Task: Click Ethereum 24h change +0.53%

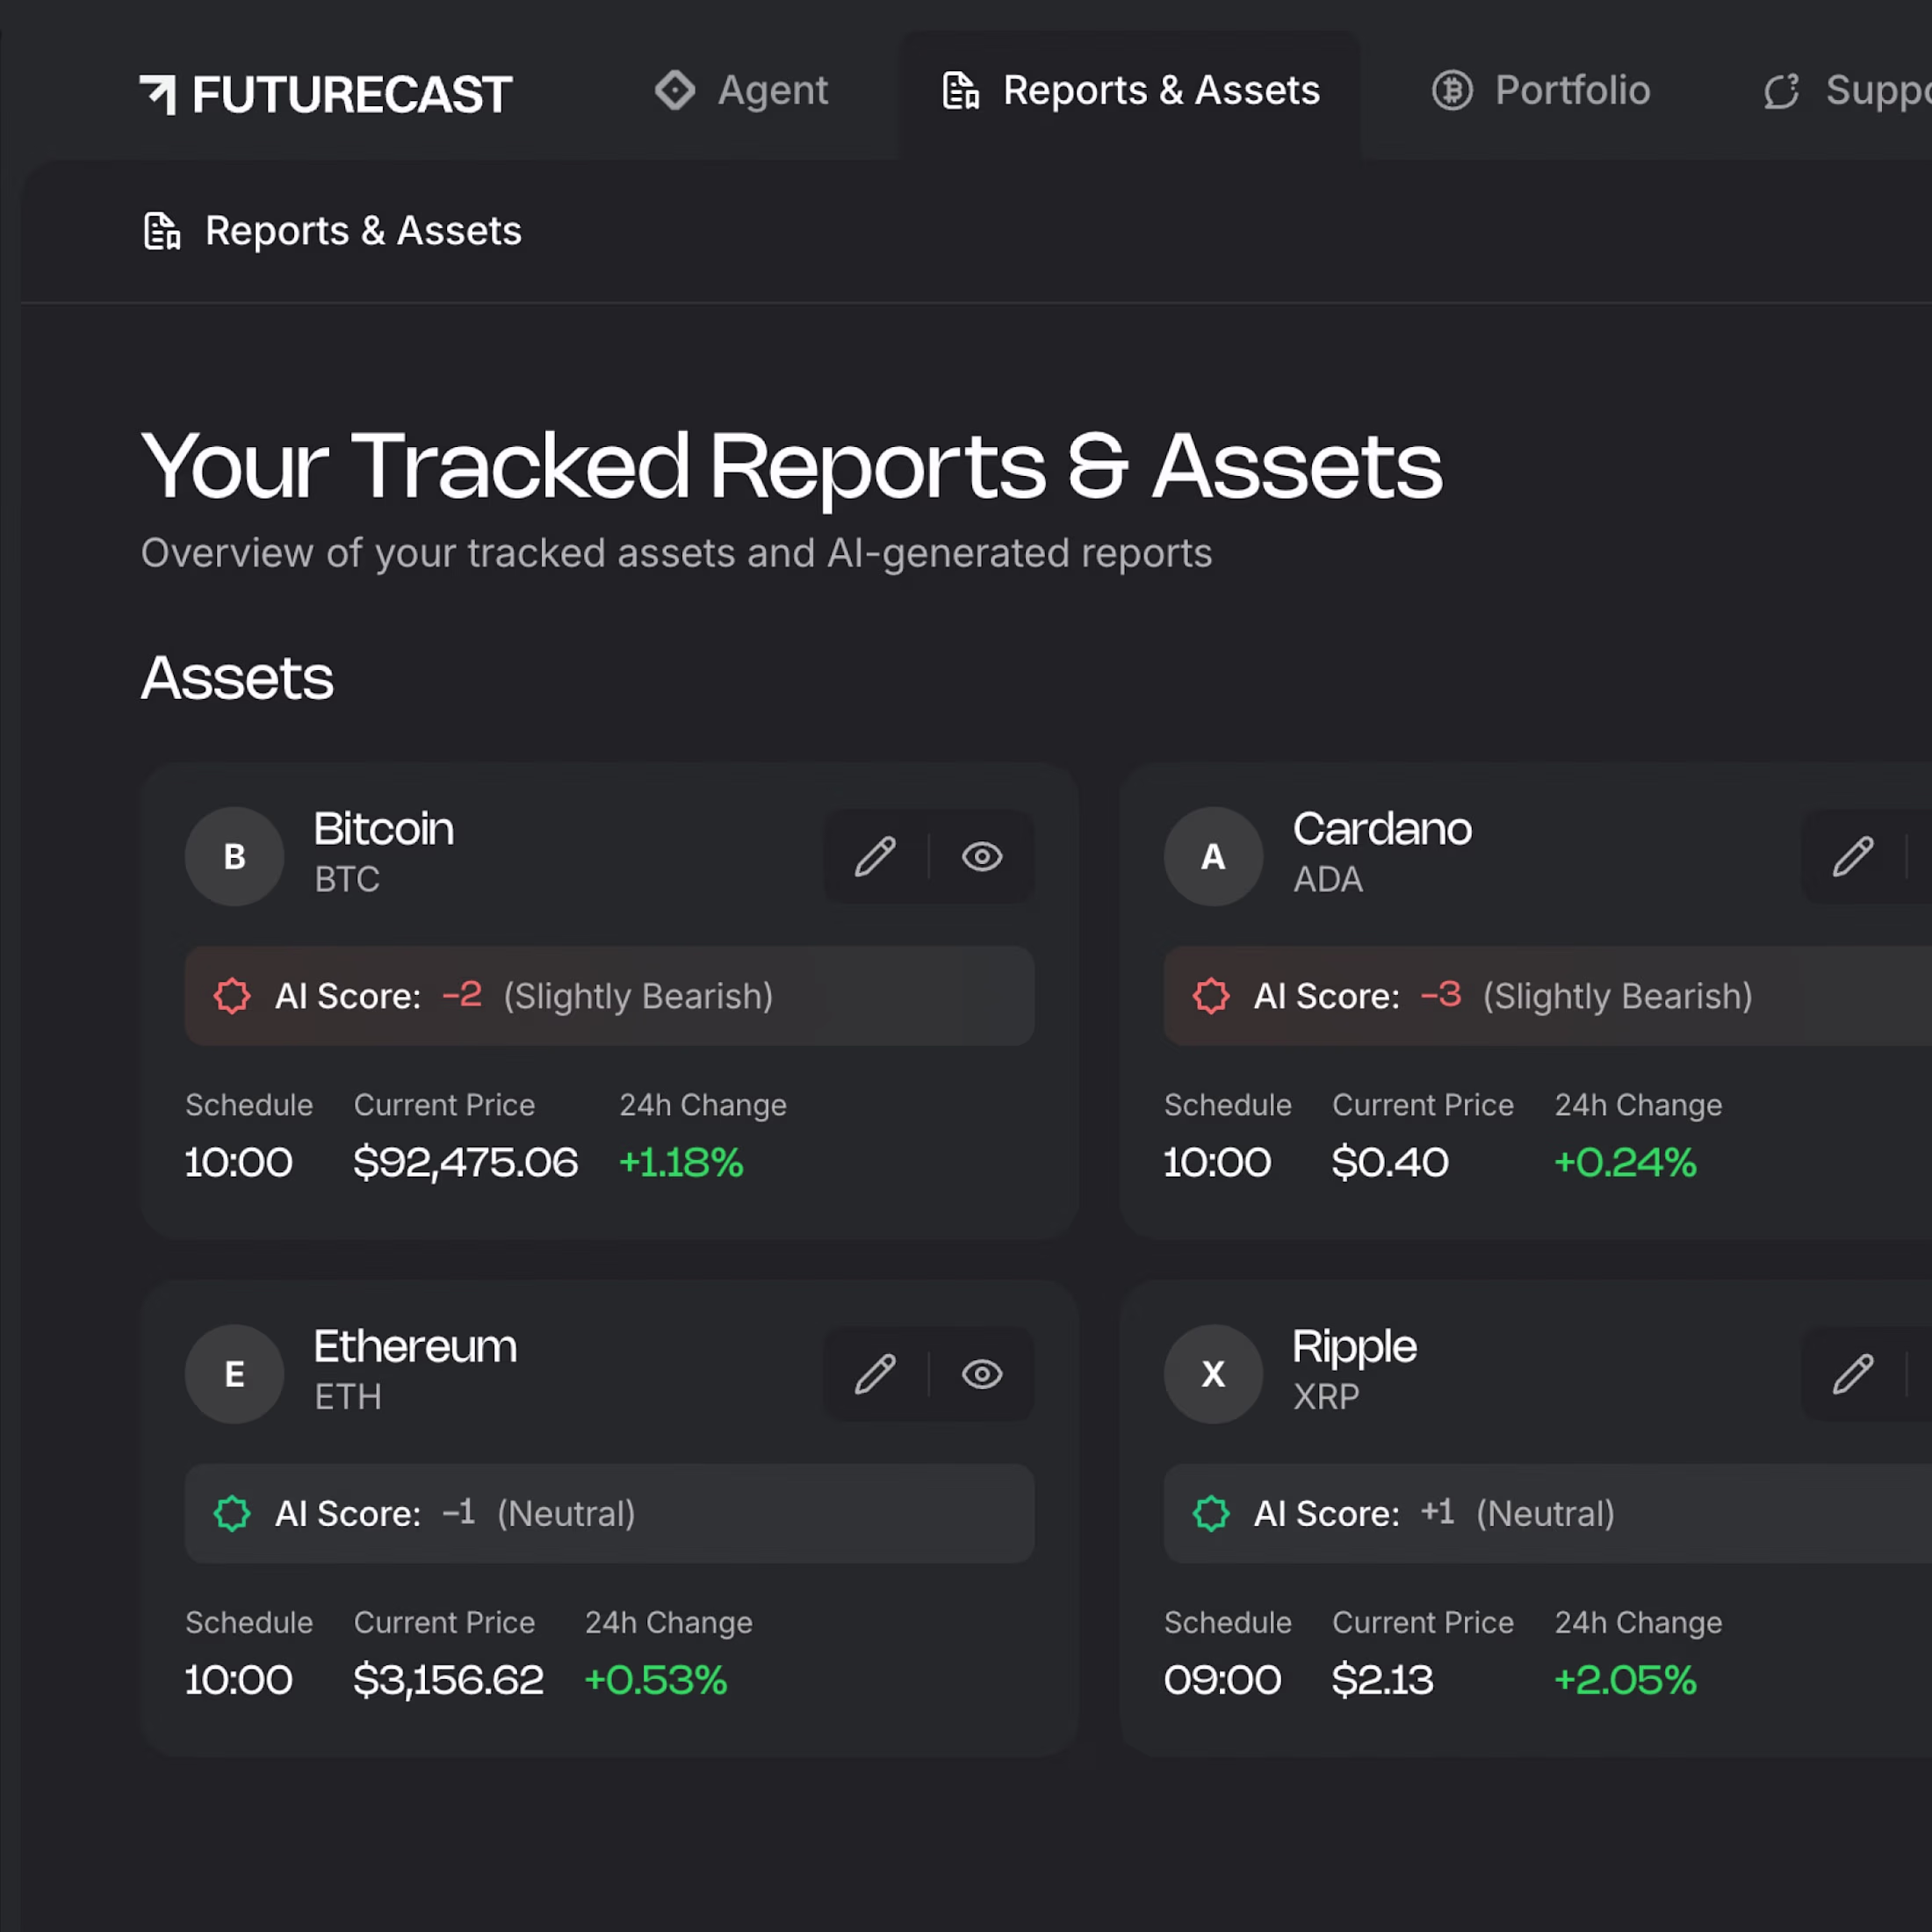Action: pyautogui.click(x=655, y=1679)
